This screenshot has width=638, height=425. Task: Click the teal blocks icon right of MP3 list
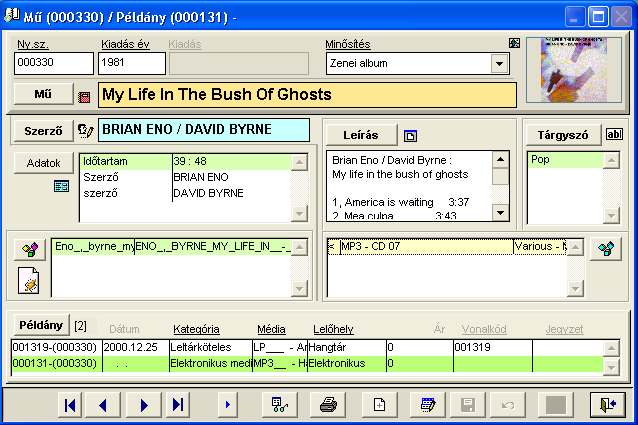pos(606,248)
